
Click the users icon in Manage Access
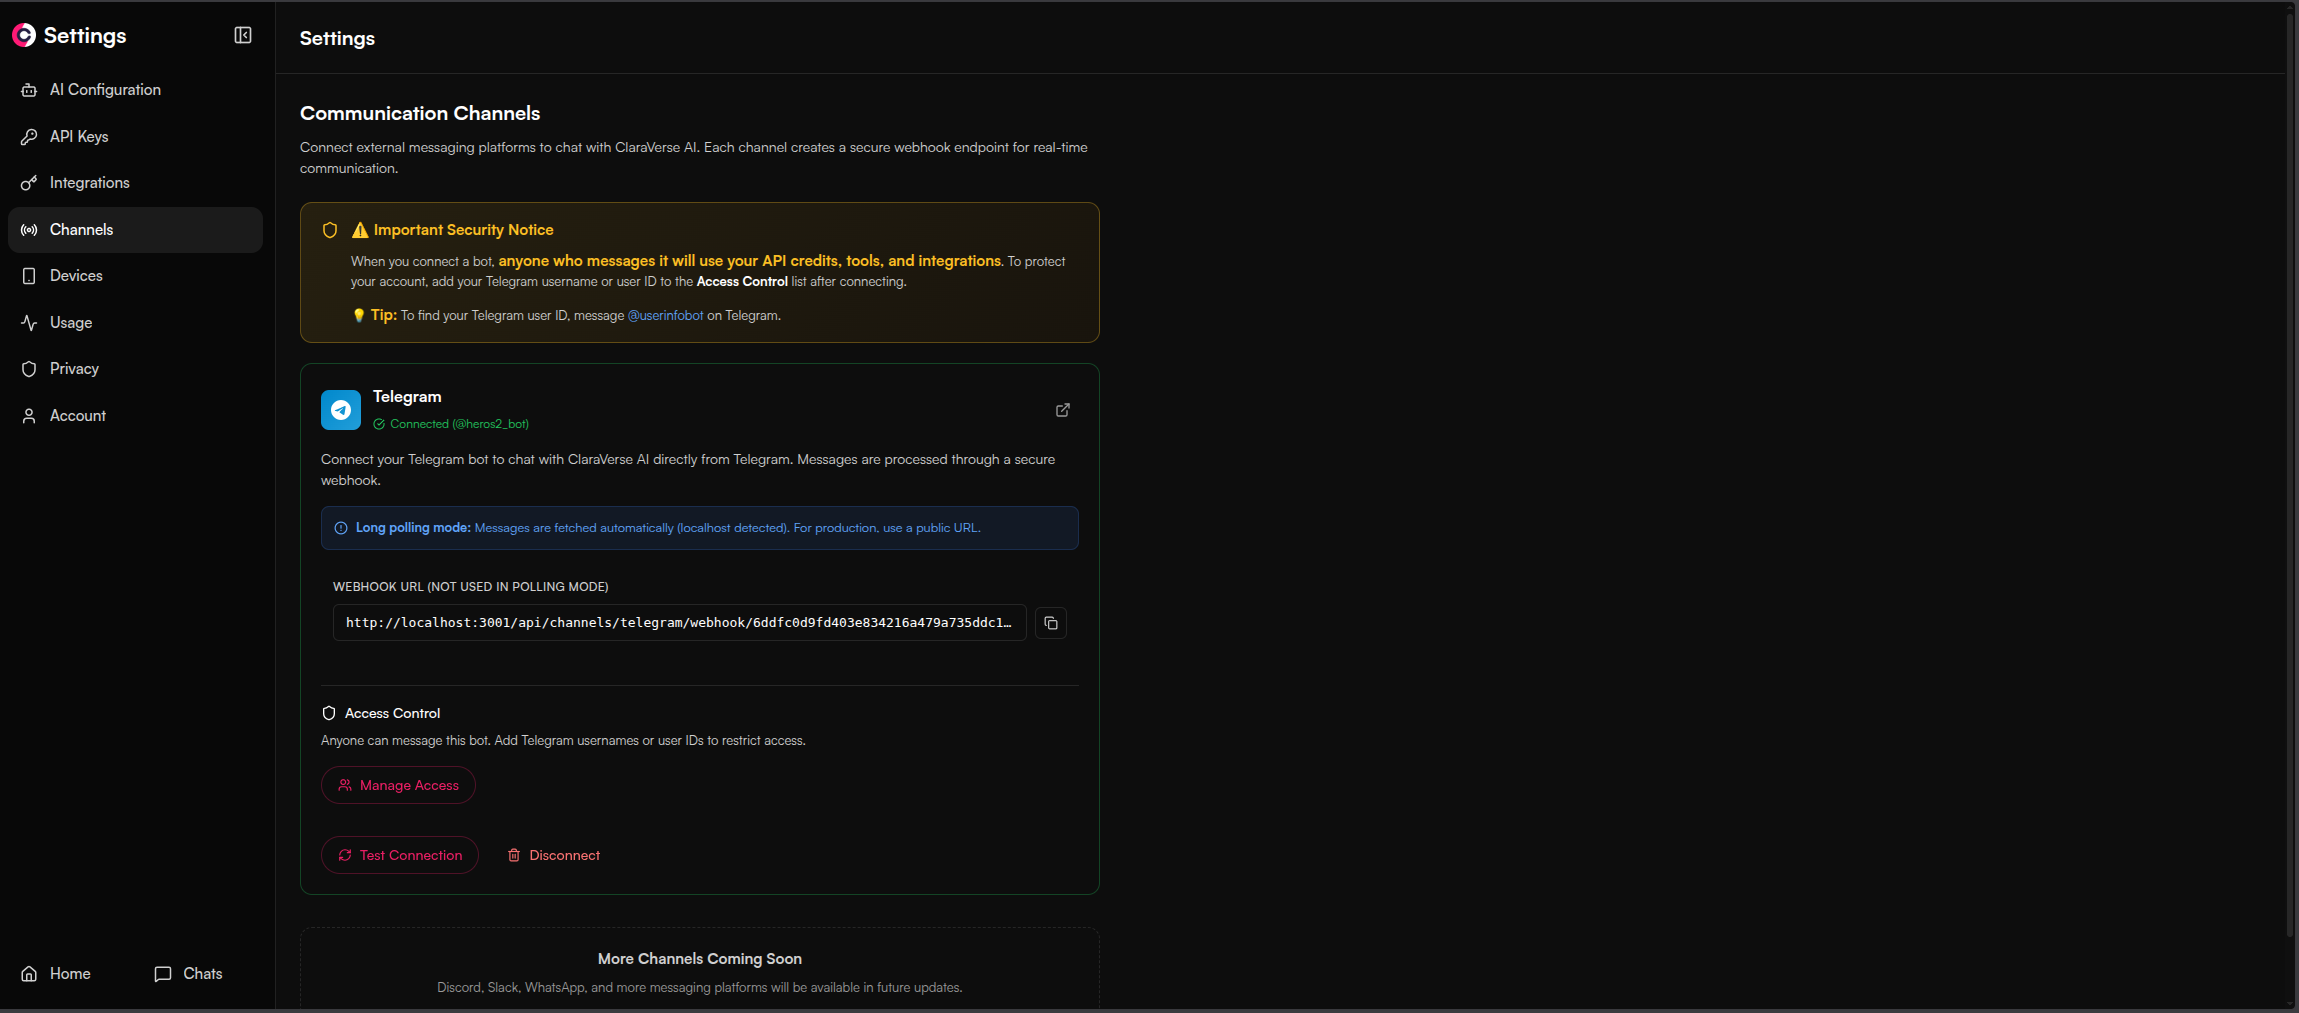click(x=345, y=785)
